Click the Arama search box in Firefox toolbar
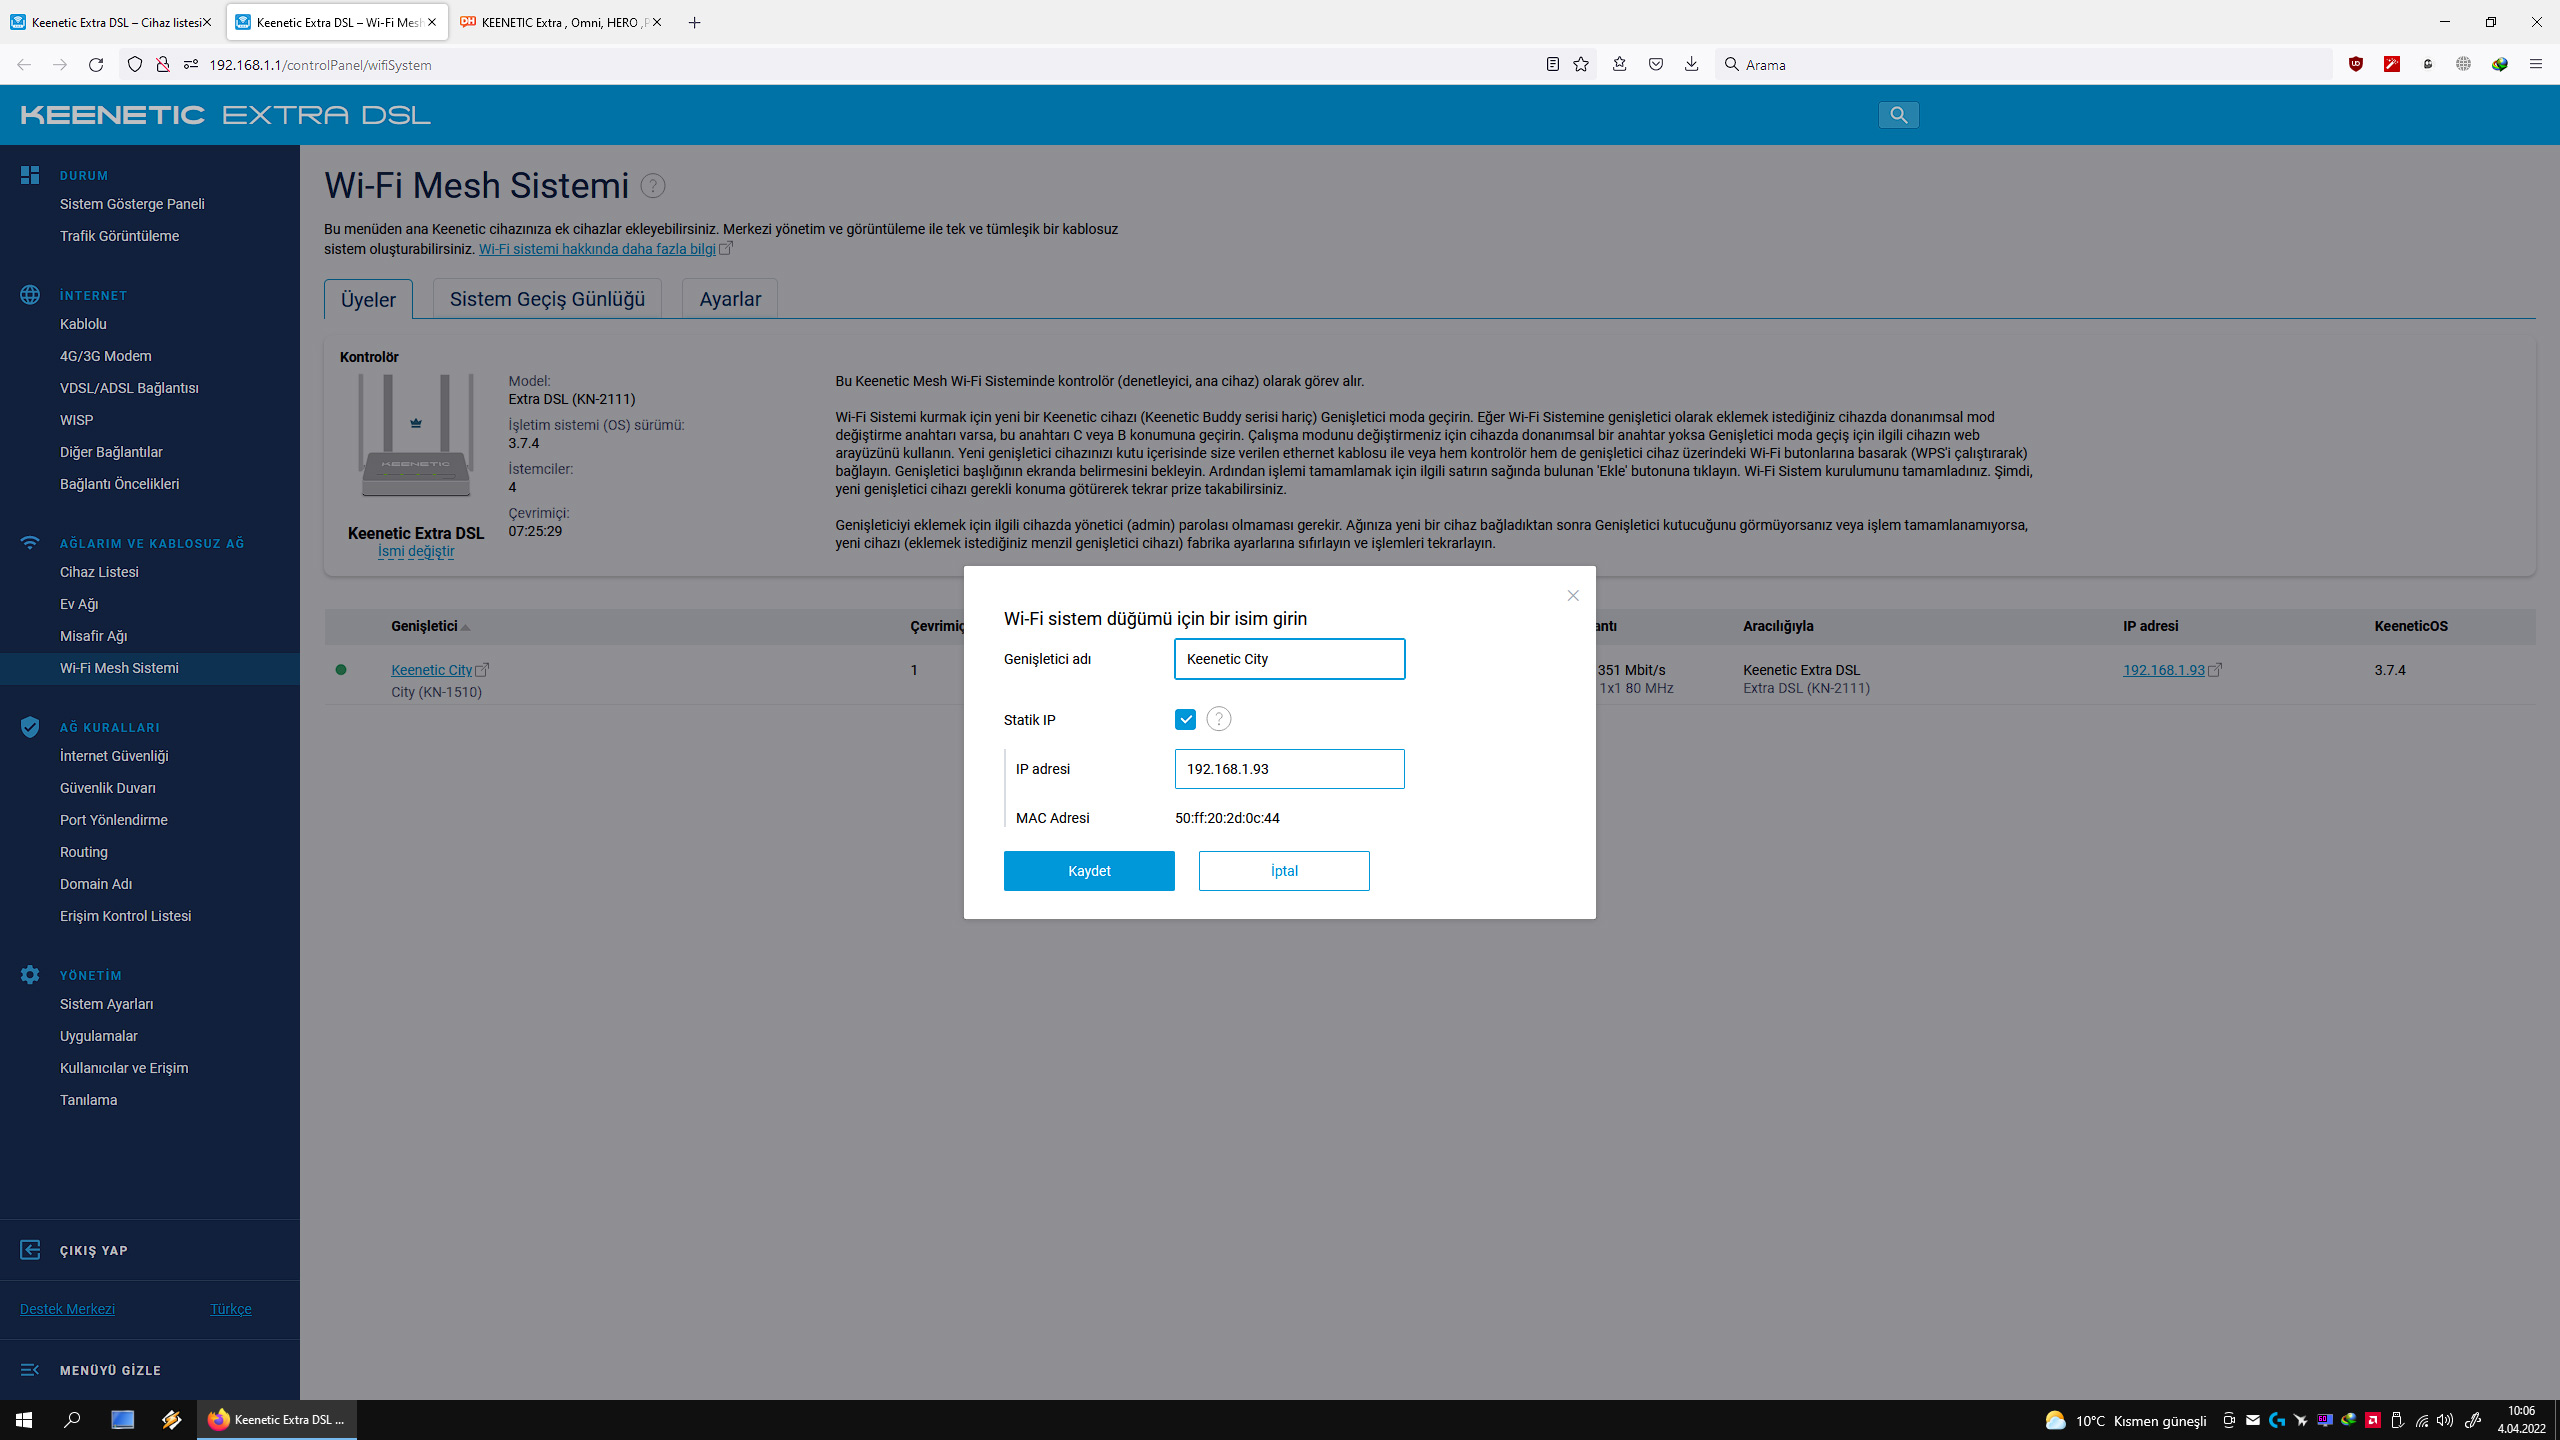This screenshot has height=1440, width=2560. click(2025, 65)
